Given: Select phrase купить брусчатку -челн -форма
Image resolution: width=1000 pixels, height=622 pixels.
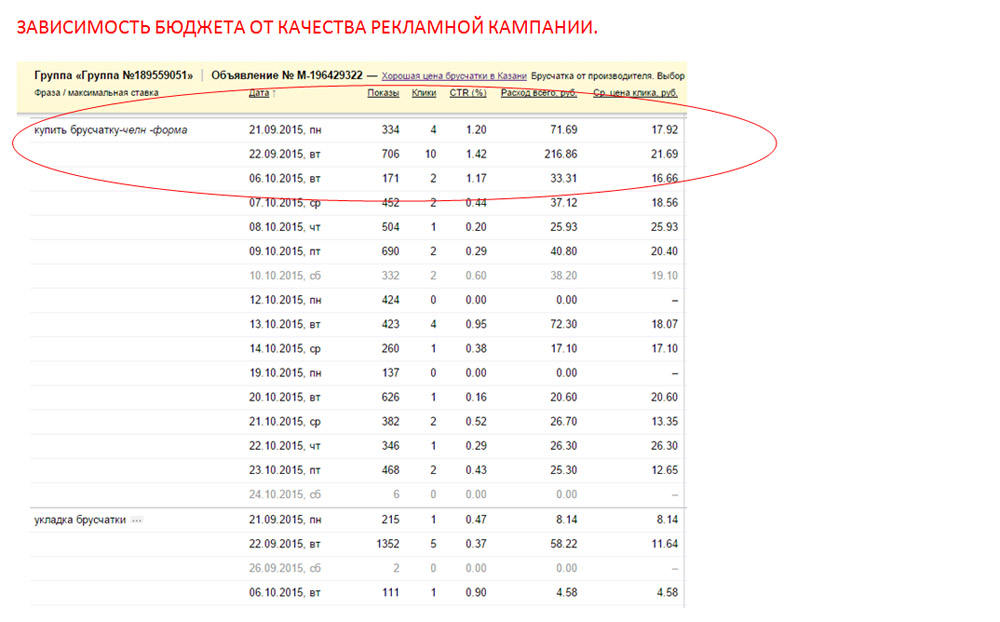Looking at the screenshot, I should (110, 130).
